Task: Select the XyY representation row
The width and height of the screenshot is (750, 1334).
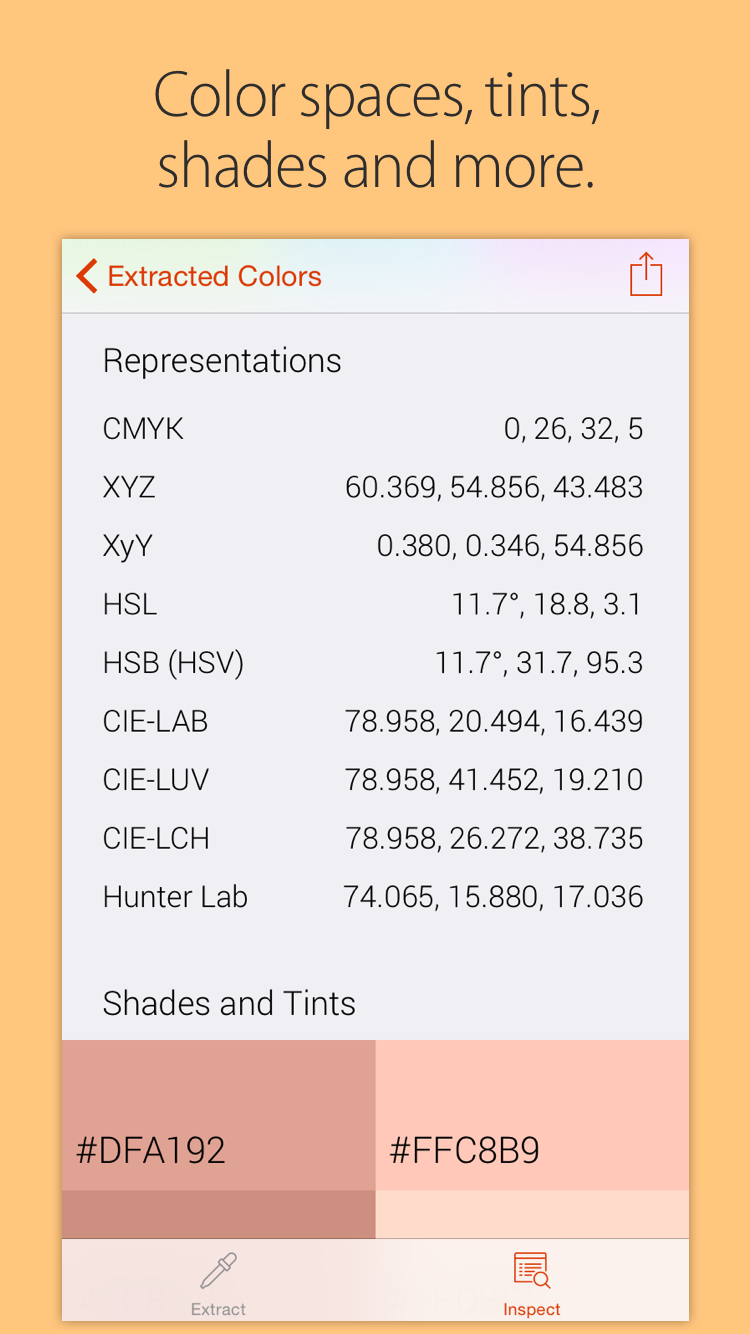Action: tap(373, 546)
